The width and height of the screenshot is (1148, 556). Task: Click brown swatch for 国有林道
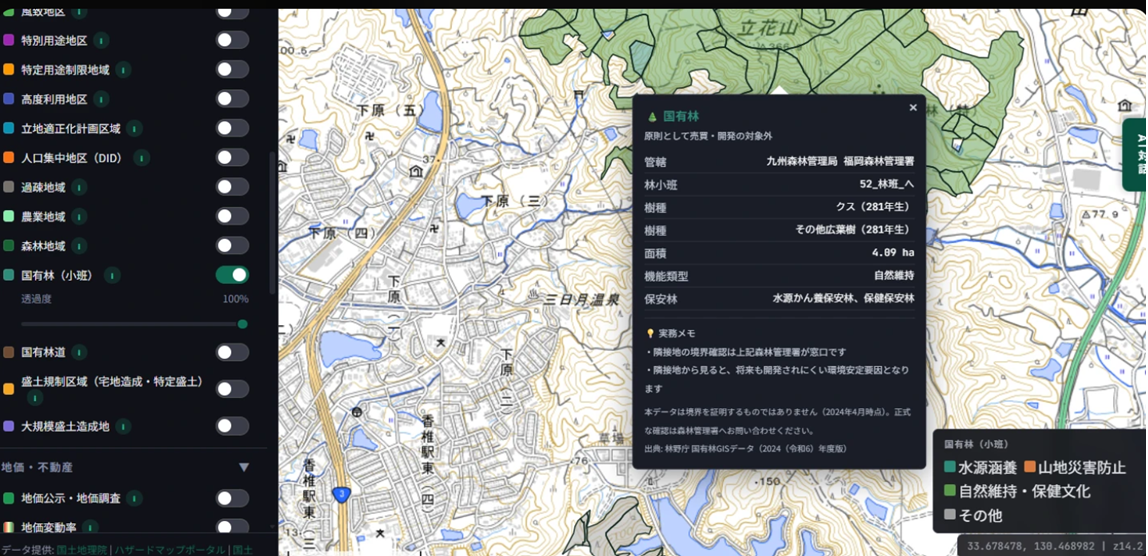tap(9, 352)
